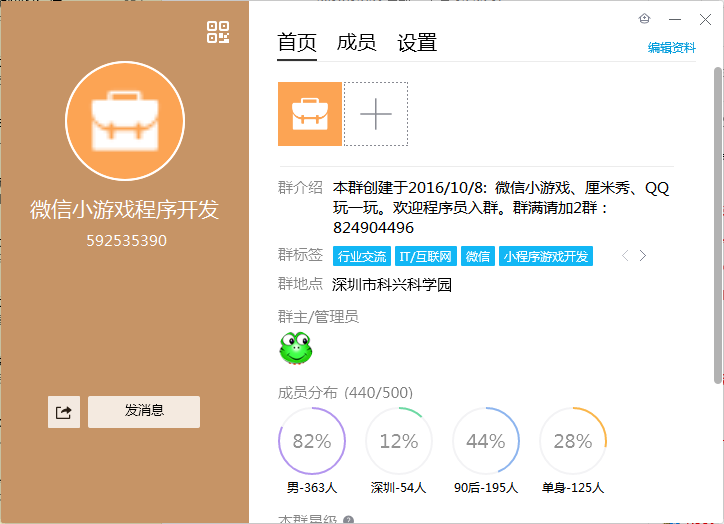Click the group name 微信小游戏程序开发
Viewport: 724px width, 524px height.
[x=125, y=210]
